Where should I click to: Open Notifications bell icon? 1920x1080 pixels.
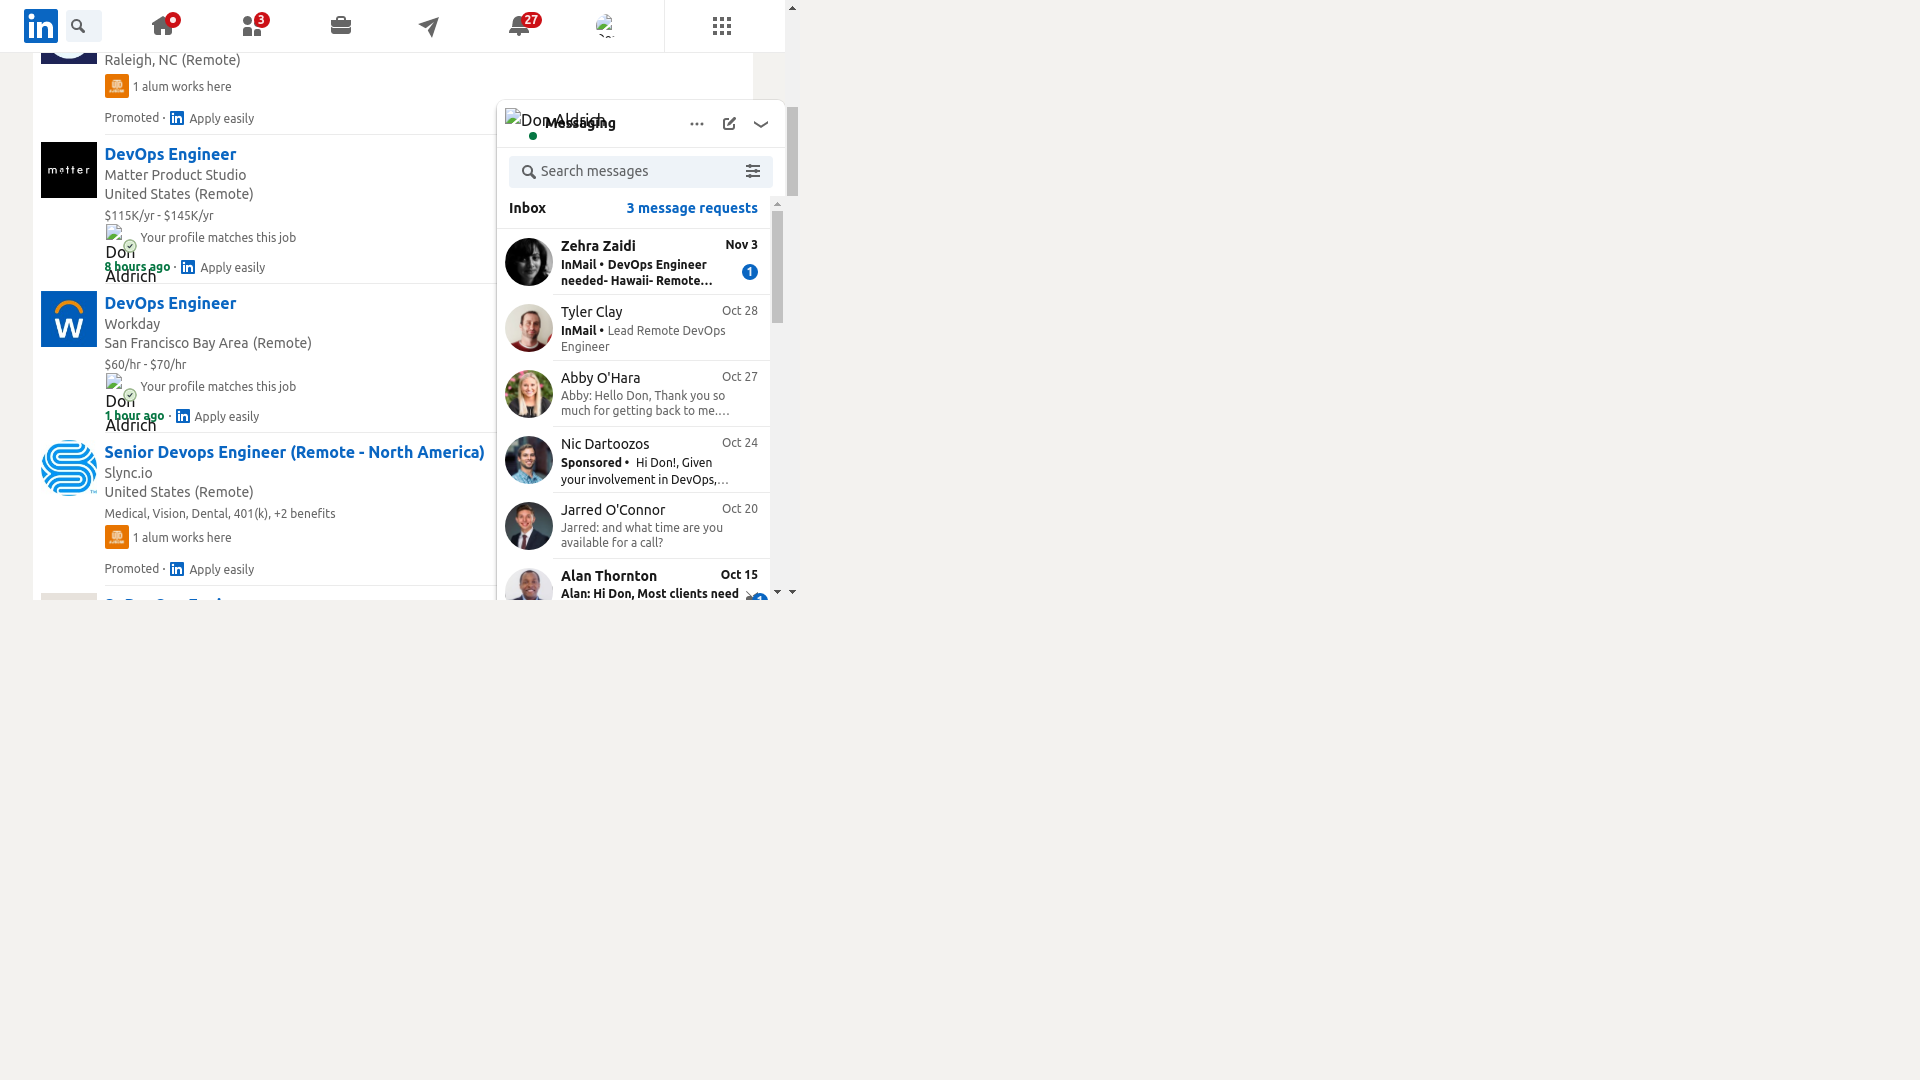[x=519, y=27]
